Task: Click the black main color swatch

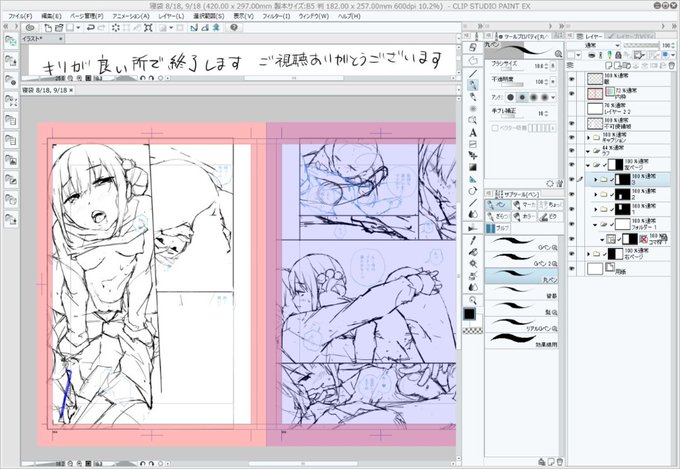Action: (469, 314)
